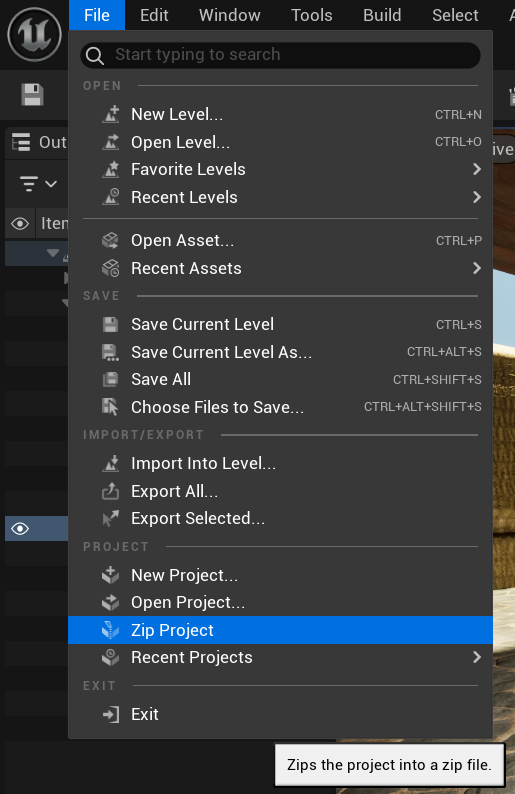Click the Exit door icon
The height and width of the screenshot is (794, 515).
[110, 714]
